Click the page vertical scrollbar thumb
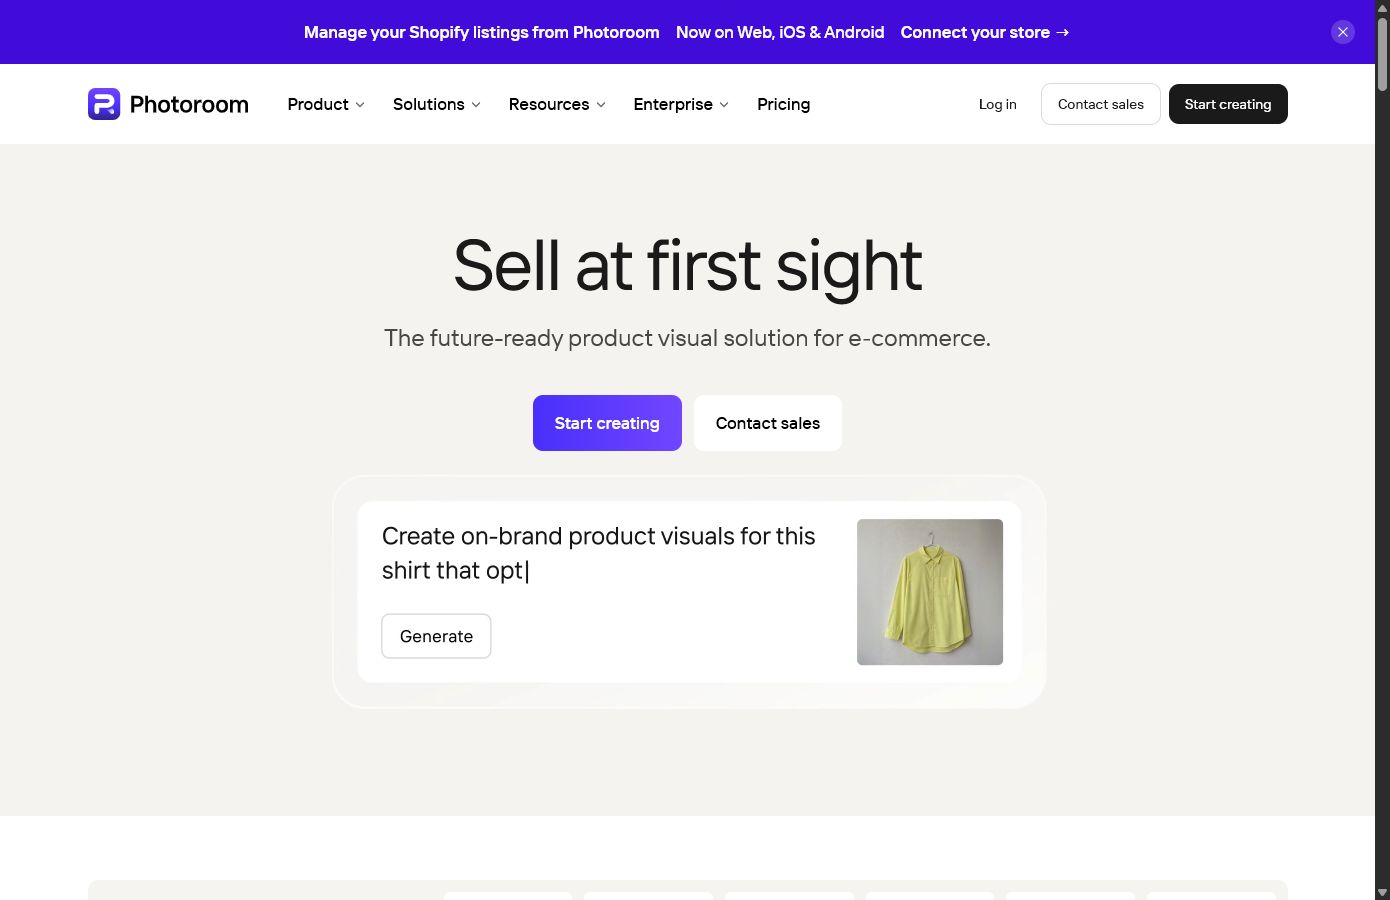Viewport: 1390px width, 900px height. point(1382,55)
